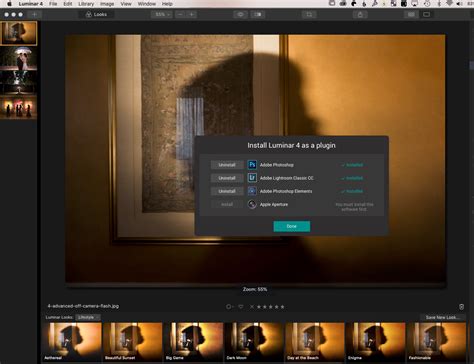Click Save New Look button
The image size is (474, 364).
click(442, 317)
